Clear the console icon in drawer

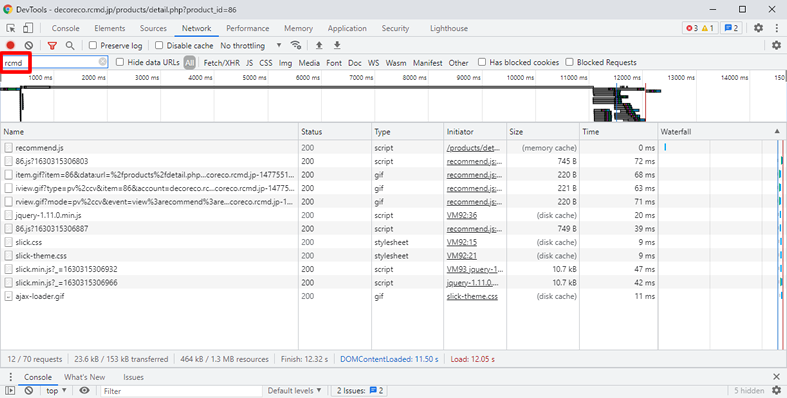[x=29, y=390]
